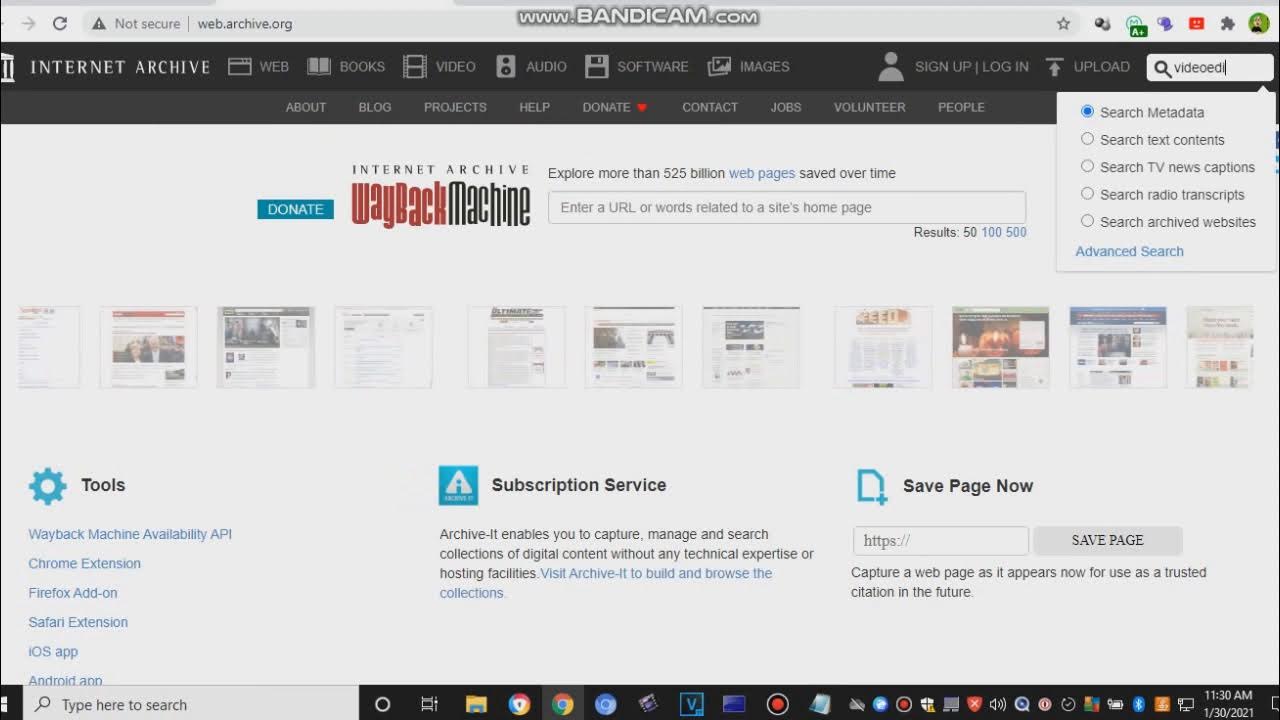This screenshot has width=1280, height=720.
Task: Click the blue DONATE button
Action: [295, 209]
